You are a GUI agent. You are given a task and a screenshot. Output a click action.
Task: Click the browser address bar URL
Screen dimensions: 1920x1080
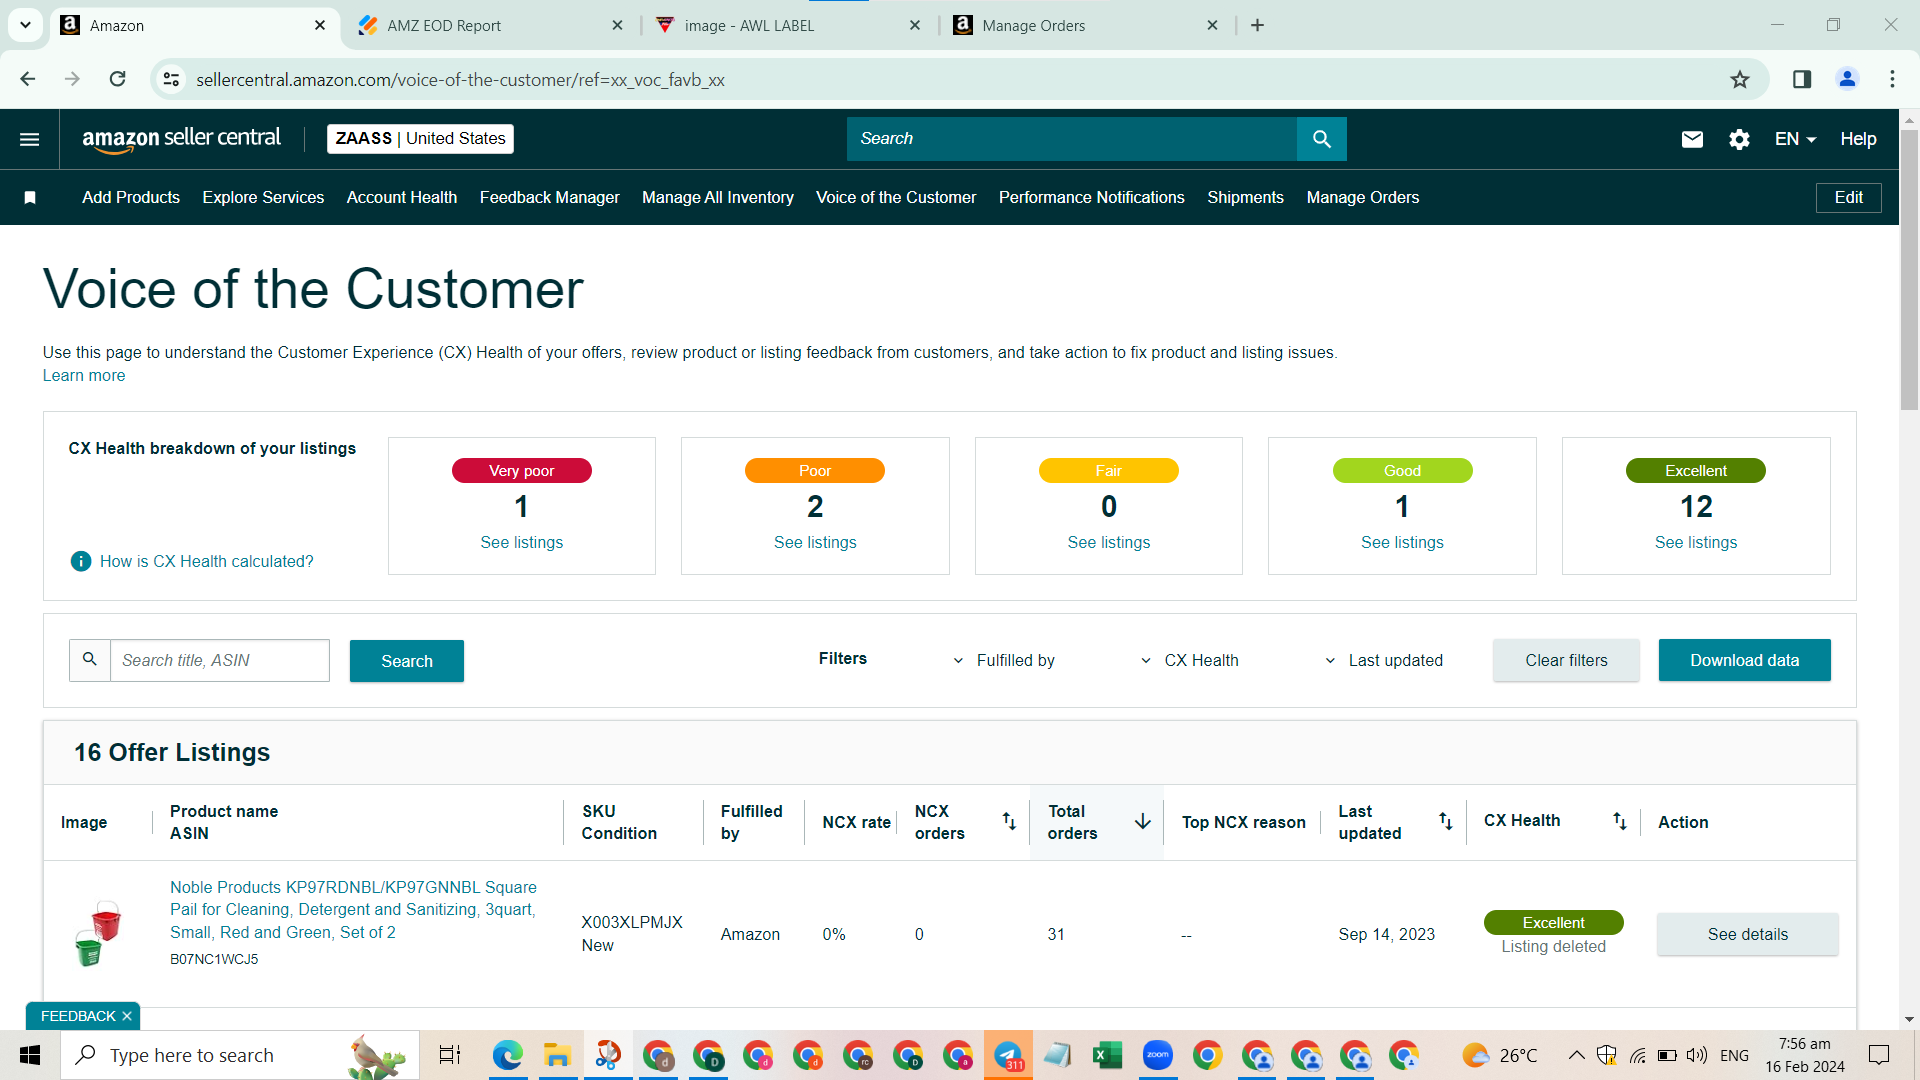click(x=460, y=80)
